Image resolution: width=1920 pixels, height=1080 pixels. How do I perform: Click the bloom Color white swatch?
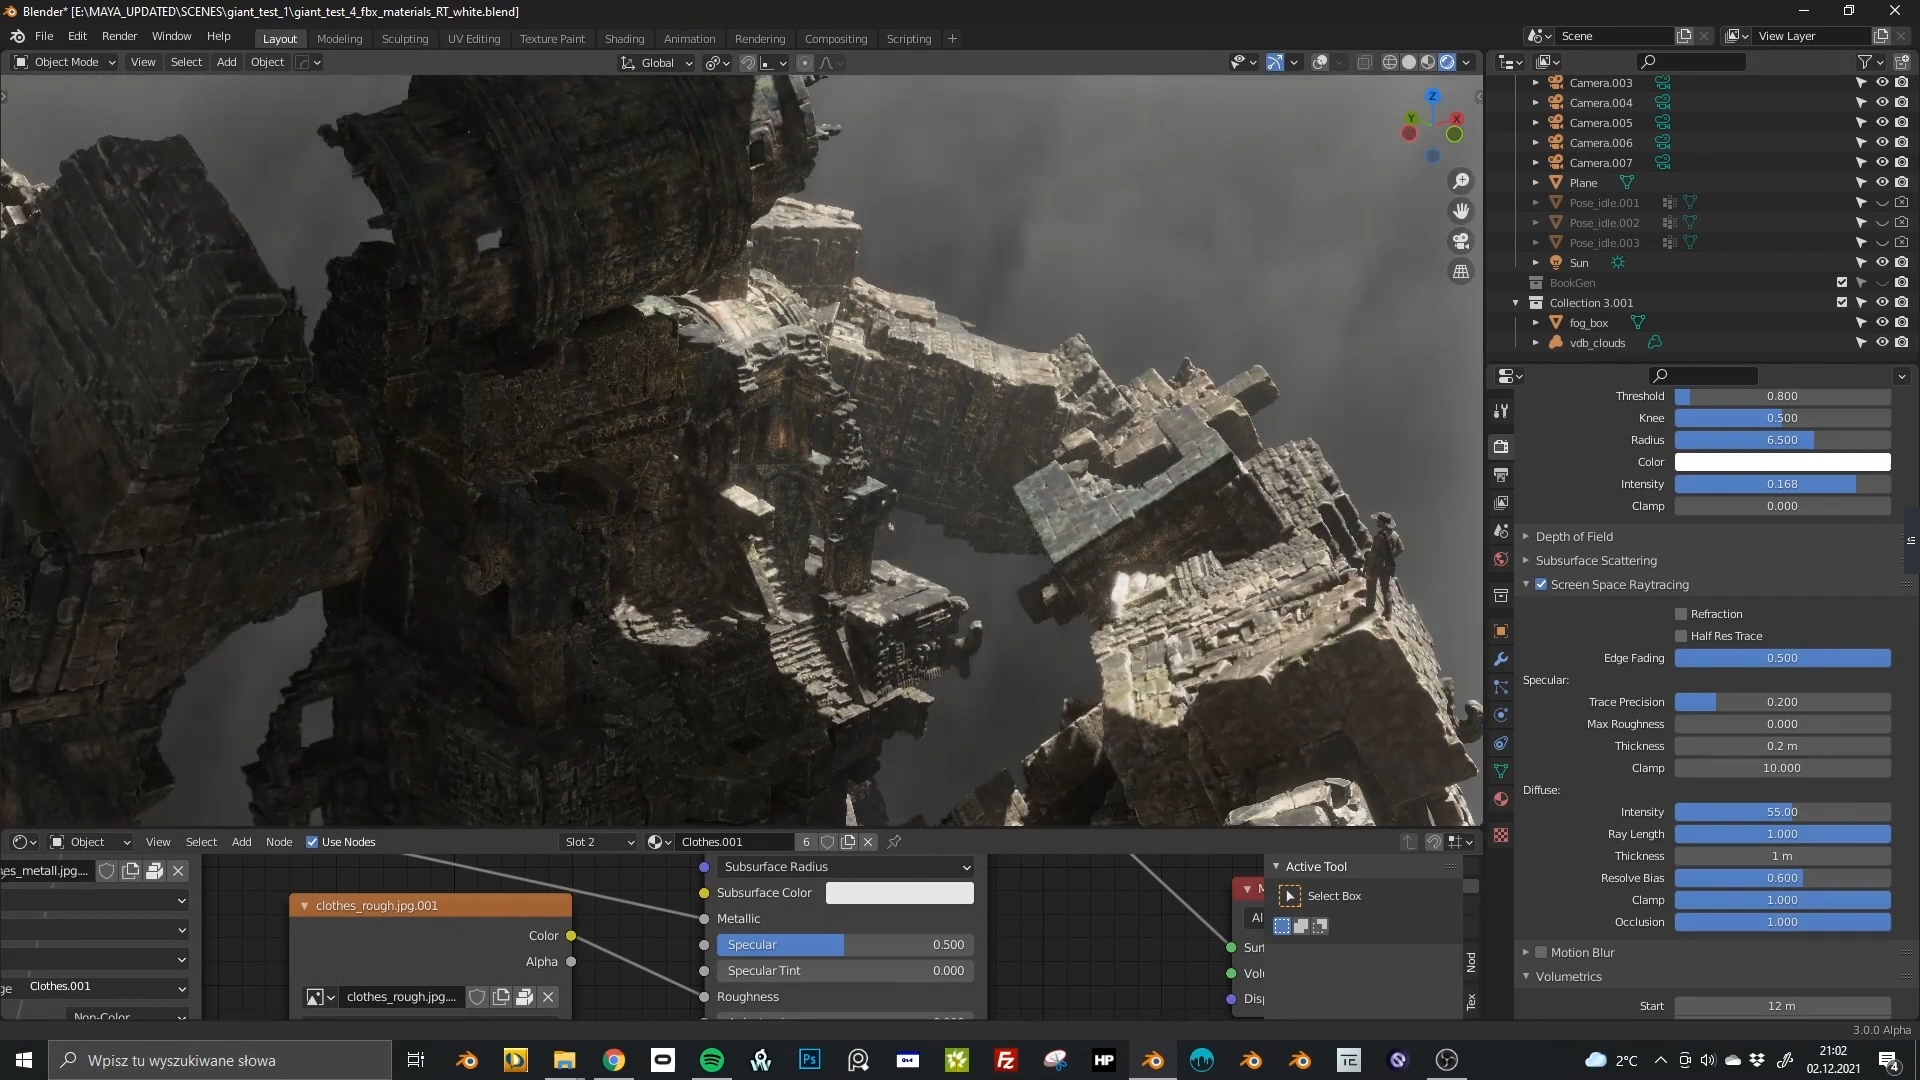(1782, 462)
